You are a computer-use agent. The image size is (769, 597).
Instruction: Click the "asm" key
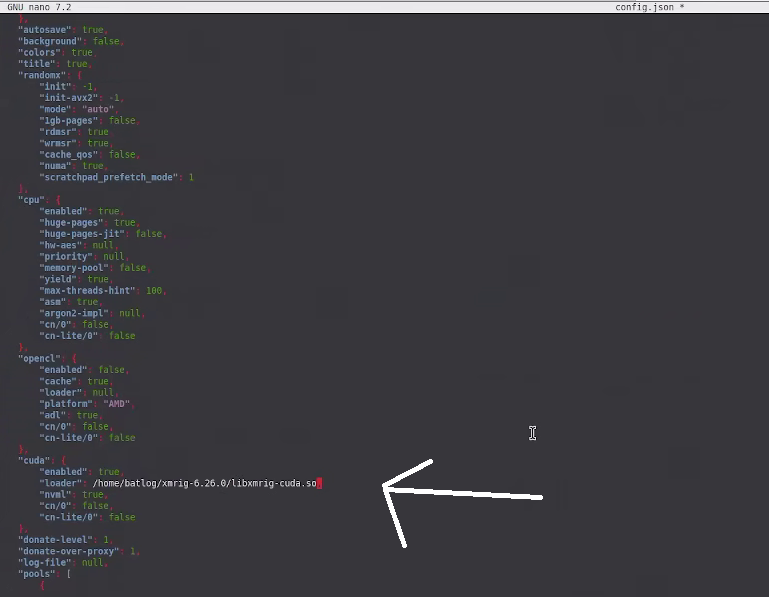pos(53,302)
